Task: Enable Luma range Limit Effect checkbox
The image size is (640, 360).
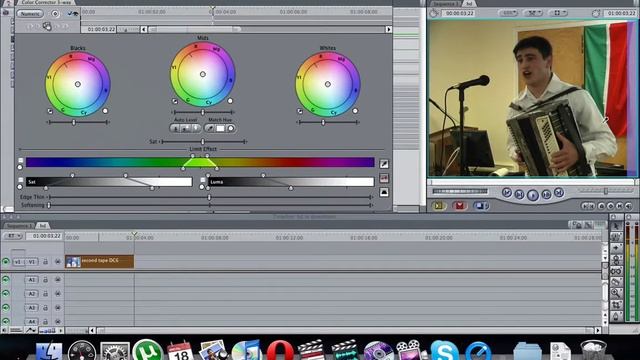Action: [203, 180]
